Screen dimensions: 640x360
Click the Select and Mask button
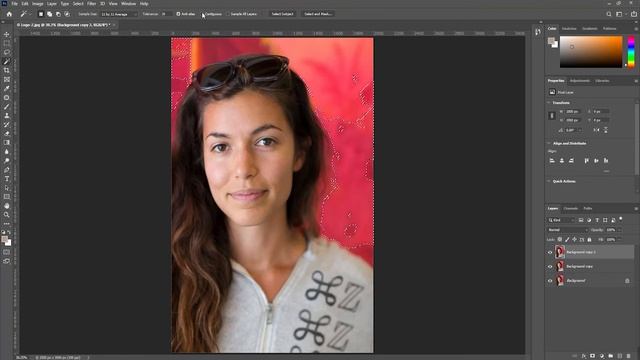click(x=318, y=14)
